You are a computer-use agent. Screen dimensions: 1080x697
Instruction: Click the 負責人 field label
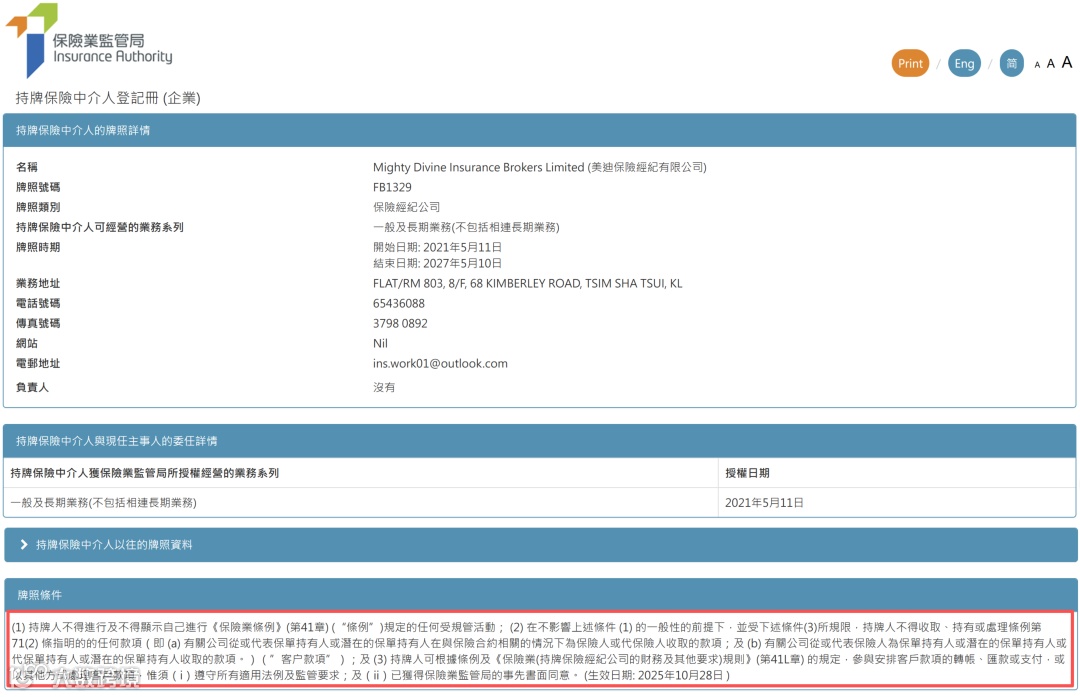pos(32,388)
